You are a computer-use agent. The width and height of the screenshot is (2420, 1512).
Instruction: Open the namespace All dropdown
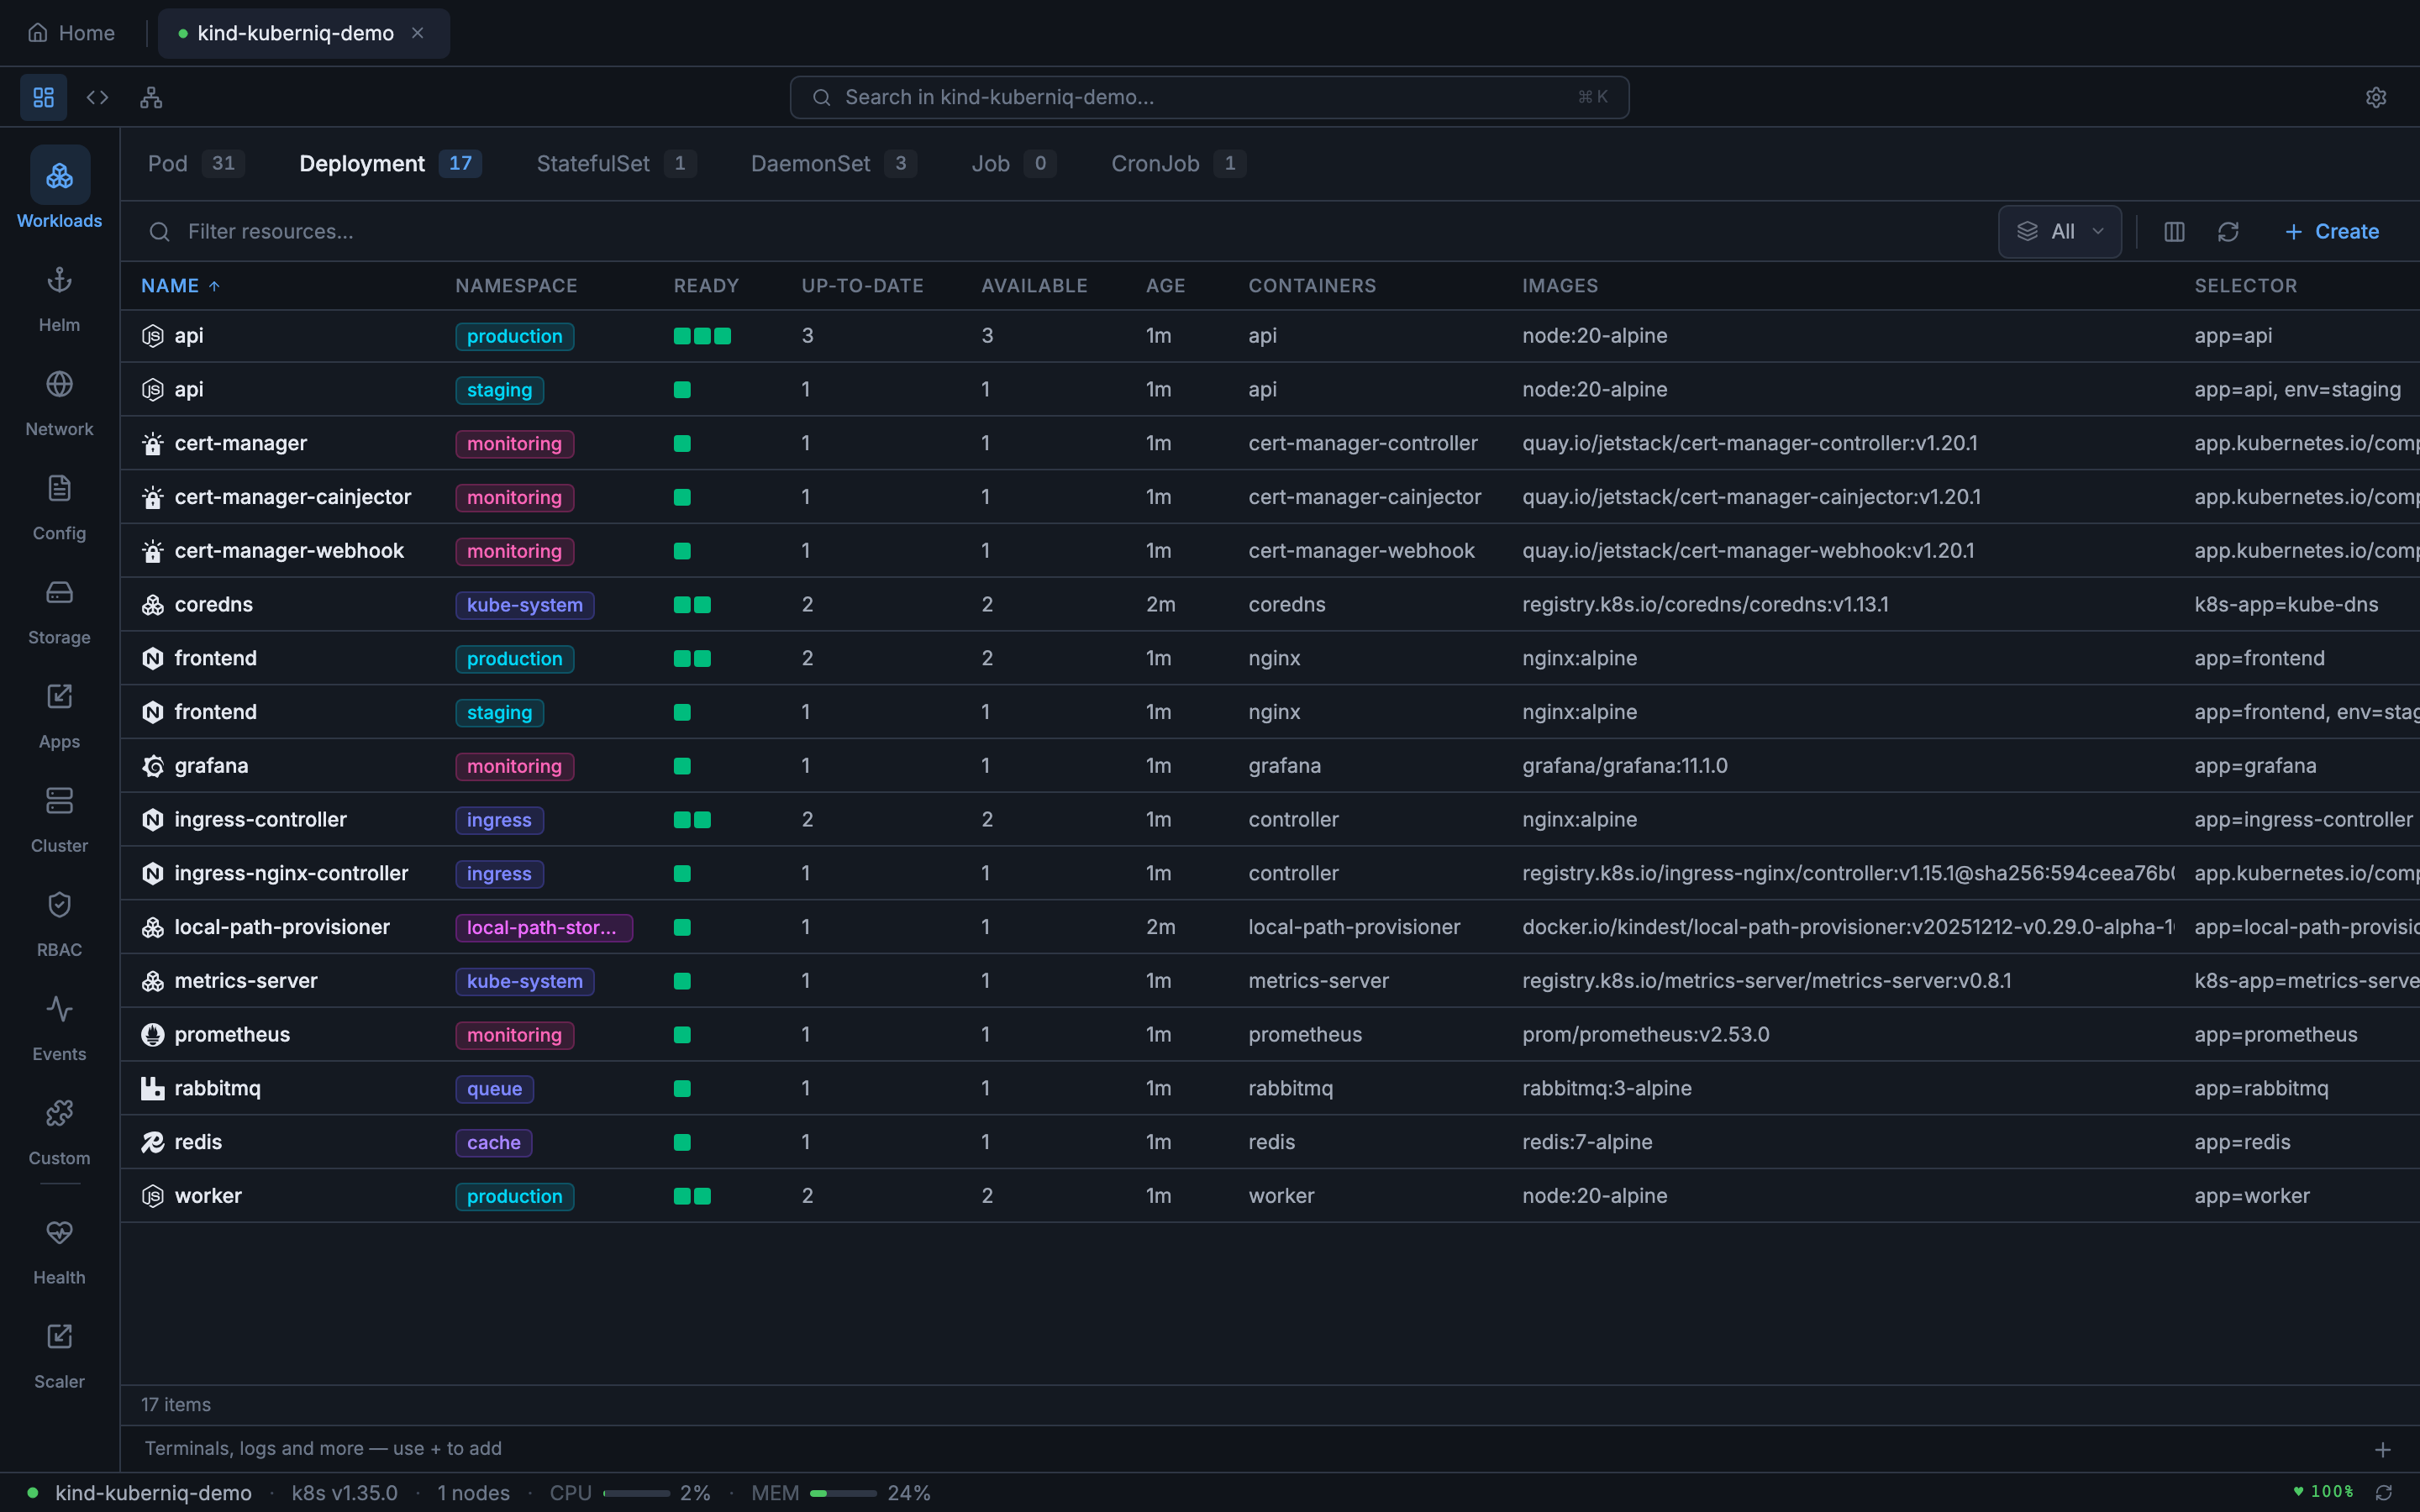[2059, 231]
